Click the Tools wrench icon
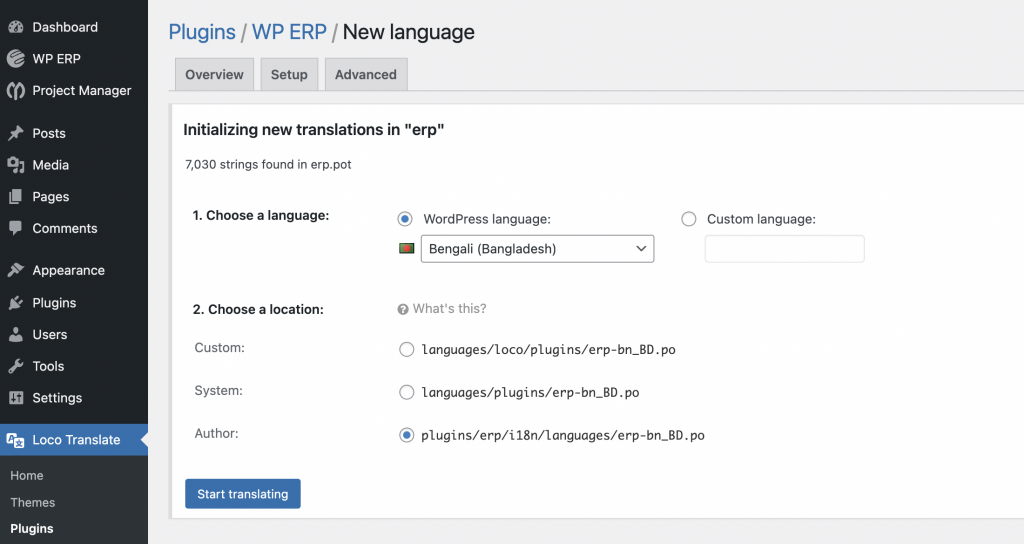1024x544 pixels. (x=16, y=366)
